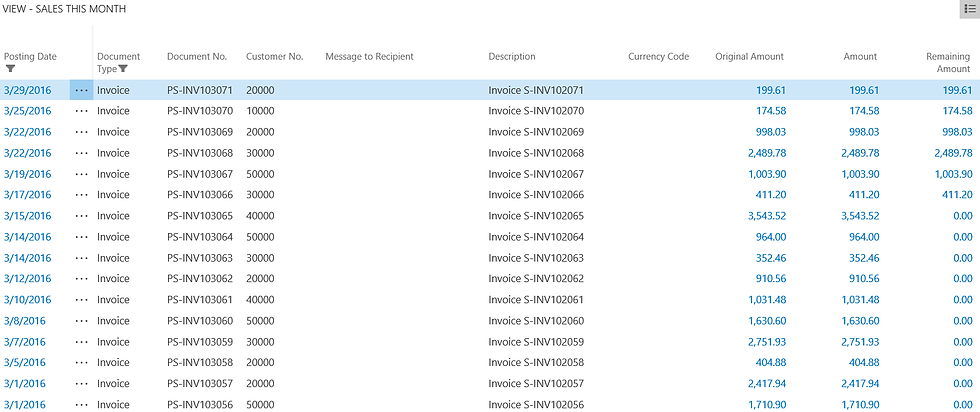Image resolution: width=980 pixels, height=412 pixels.
Task: Open row actions for PS-INV103060
Action: click(x=81, y=321)
